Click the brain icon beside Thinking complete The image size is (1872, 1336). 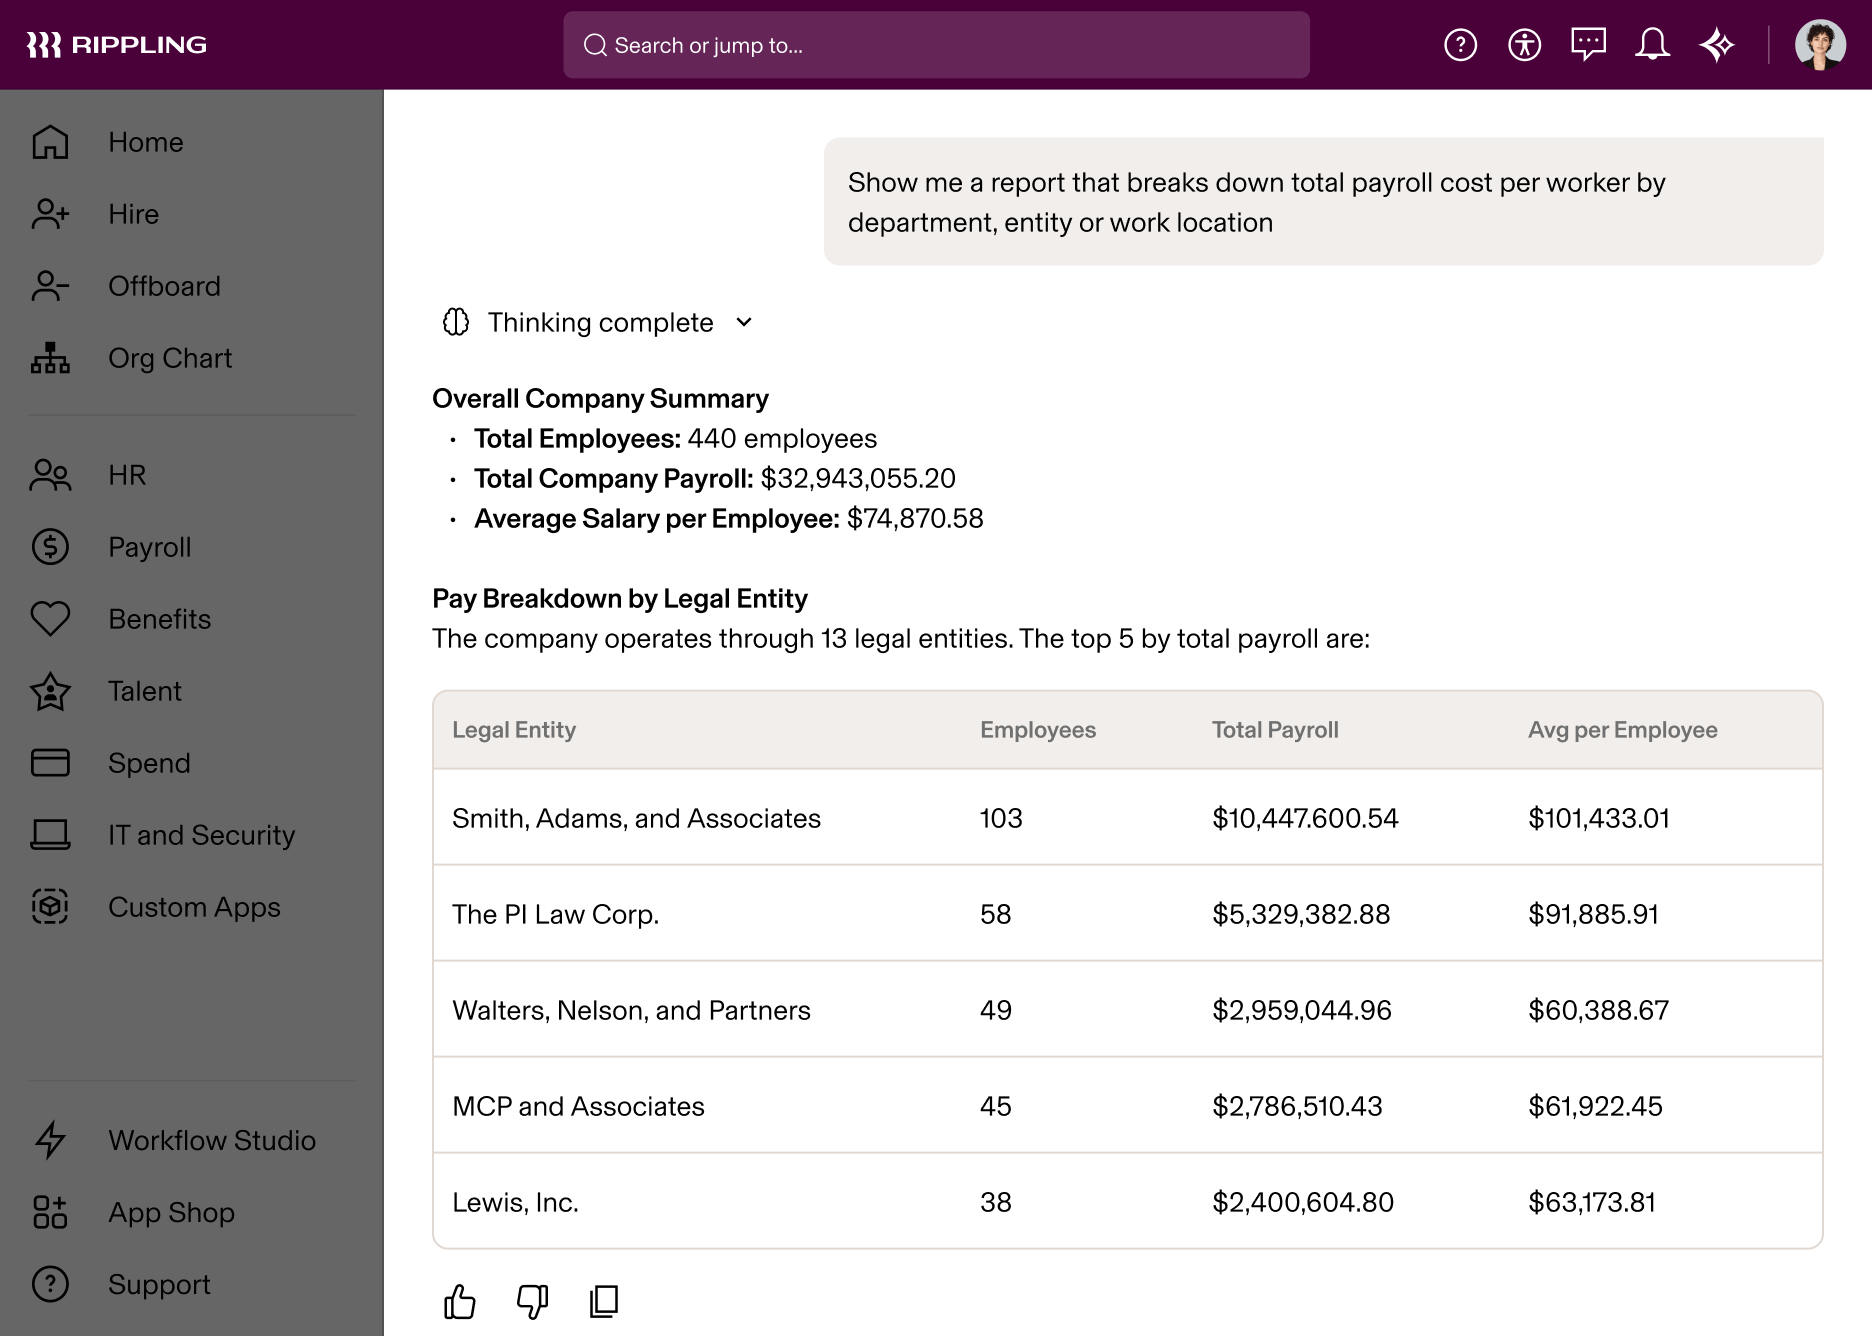[x=455, y=322]
